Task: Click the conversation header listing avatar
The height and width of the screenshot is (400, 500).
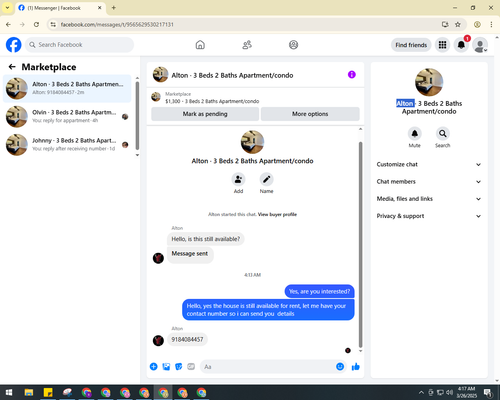Action: [160, 75]
